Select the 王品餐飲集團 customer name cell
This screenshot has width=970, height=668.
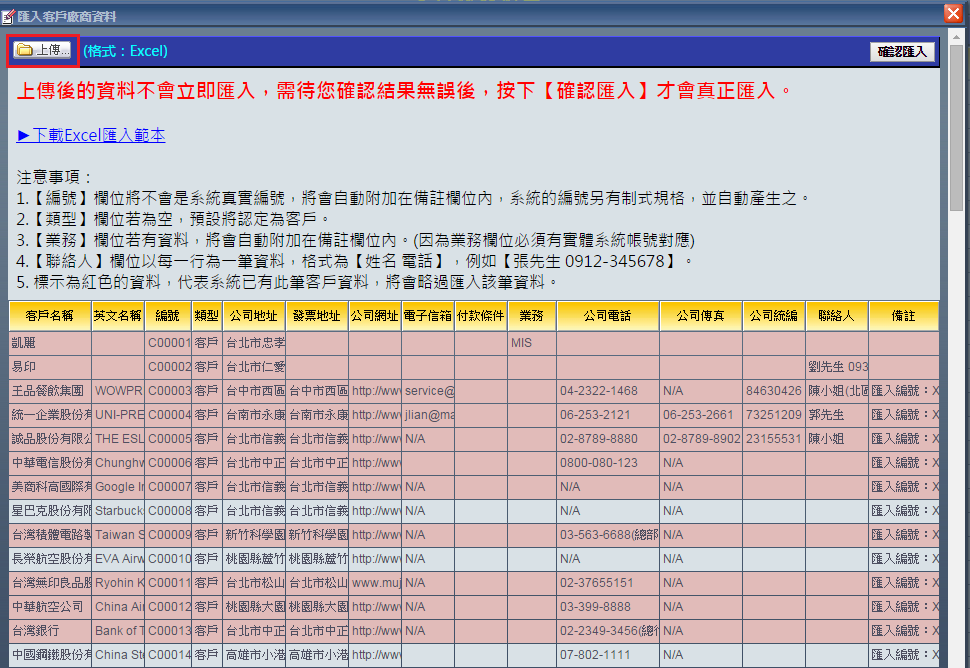coord(49,391)
